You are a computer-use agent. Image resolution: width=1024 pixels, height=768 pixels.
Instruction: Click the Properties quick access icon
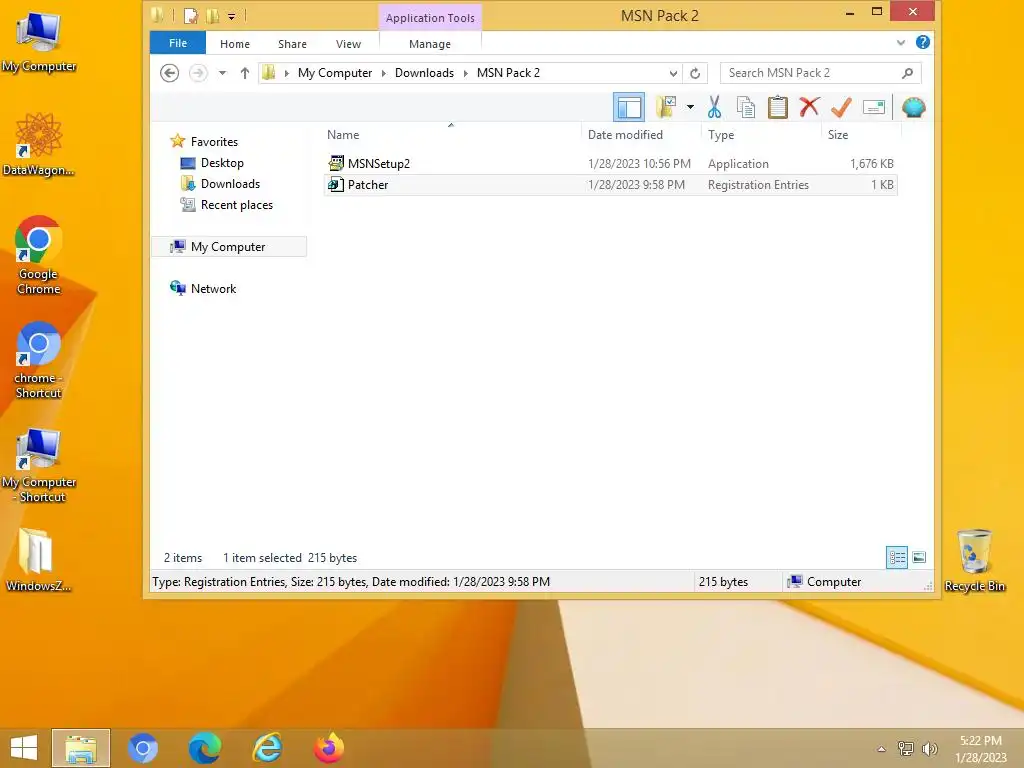tap(191, 15)
